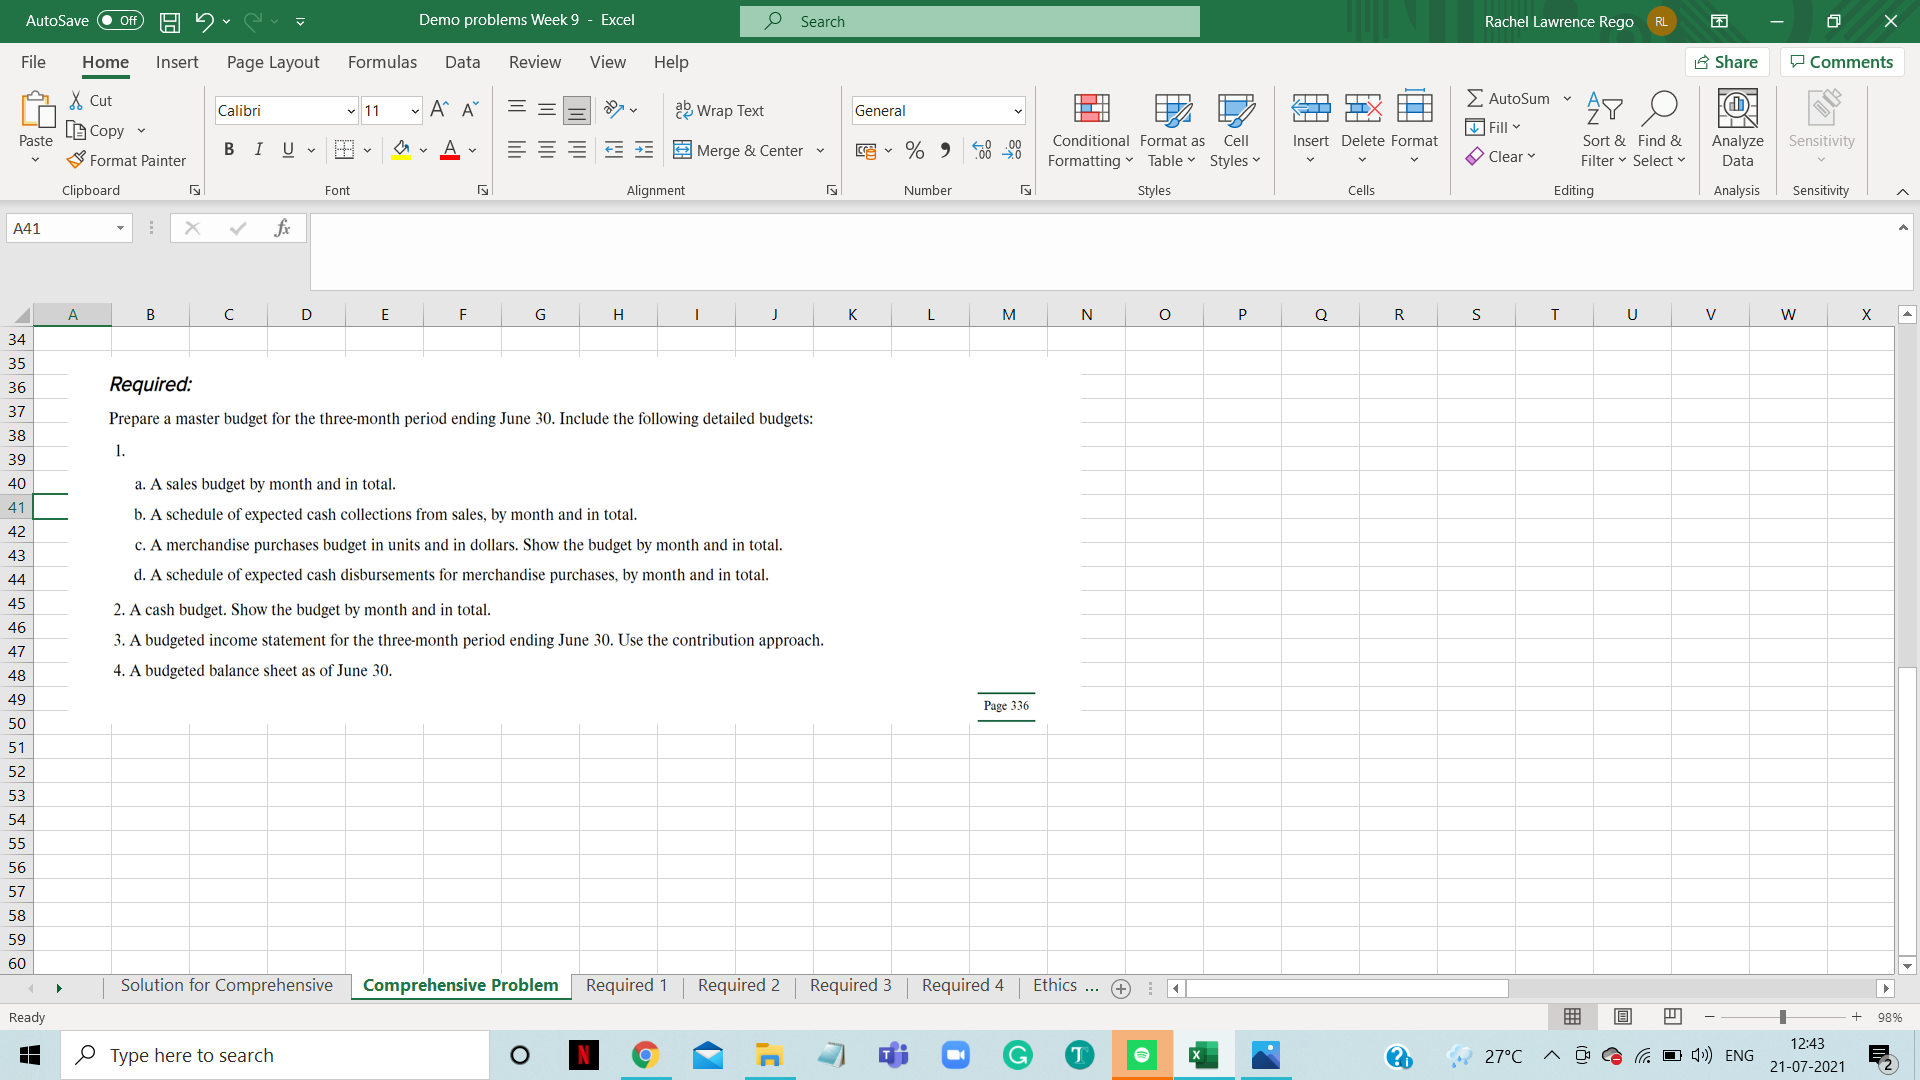Open the Name Box dropdown arrow
This screenshot has height=1080, width=1920.
click(120, 228)
